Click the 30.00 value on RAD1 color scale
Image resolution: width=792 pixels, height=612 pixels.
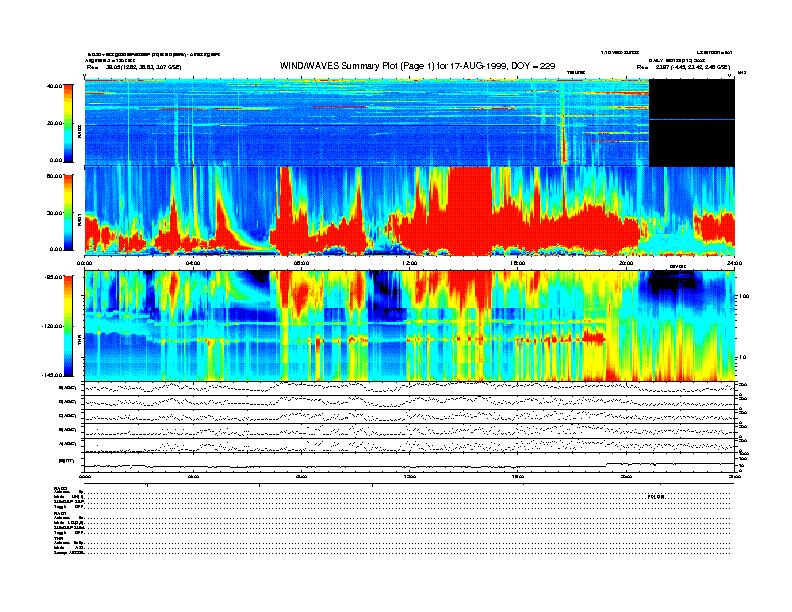coord(54,213)
